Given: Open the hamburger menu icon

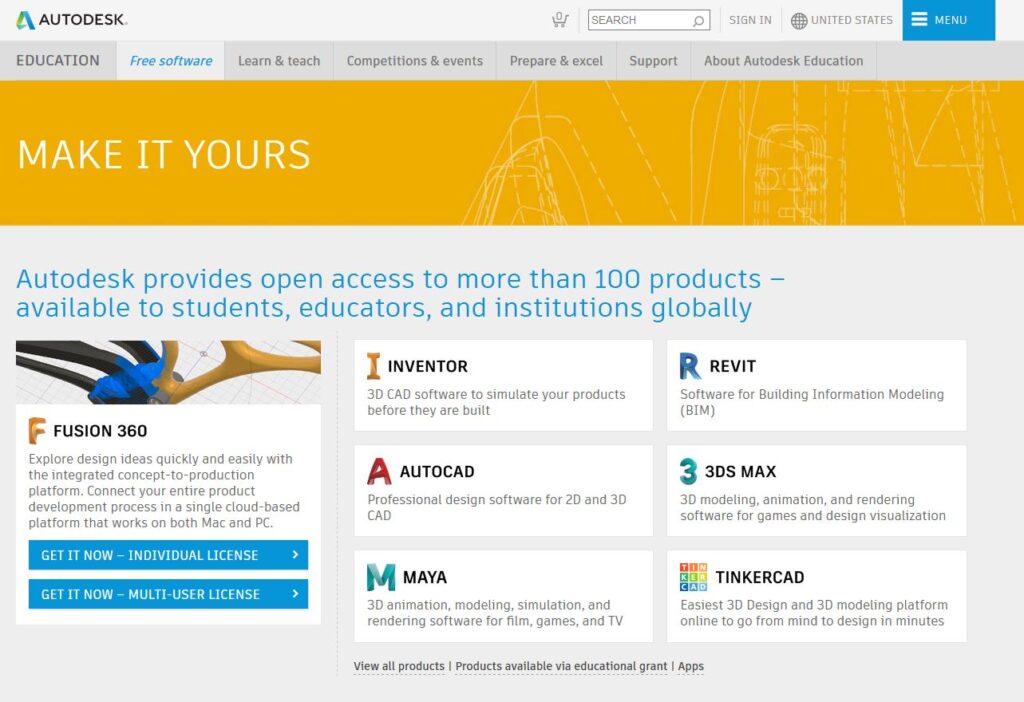Looking at the screenshot, I should click(919, 20).
